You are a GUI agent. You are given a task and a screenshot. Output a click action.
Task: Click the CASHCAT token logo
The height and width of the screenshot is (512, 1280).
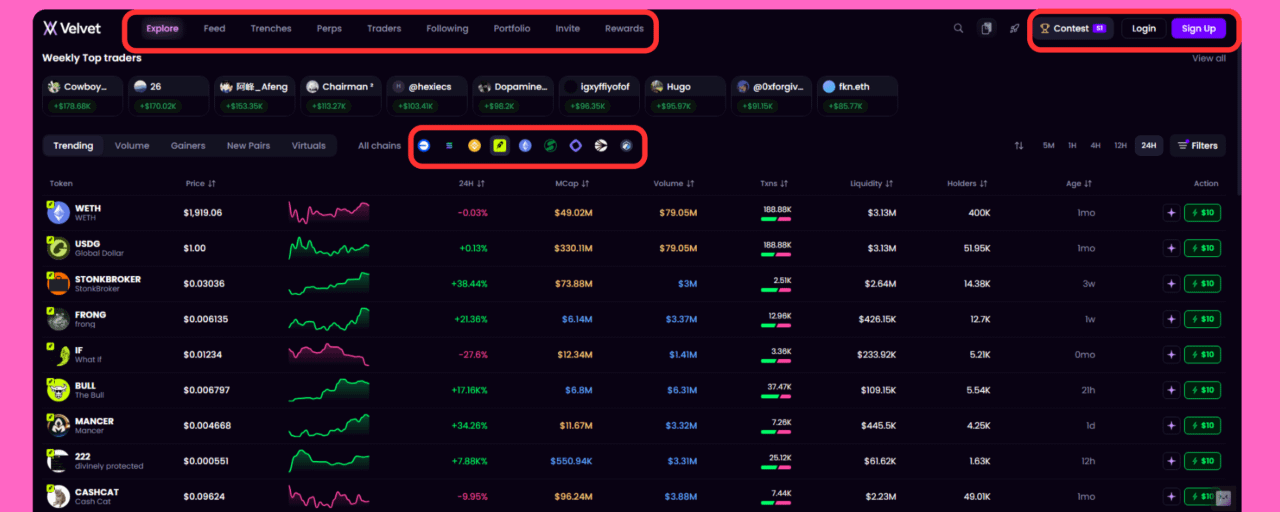(x=58, y=496)
